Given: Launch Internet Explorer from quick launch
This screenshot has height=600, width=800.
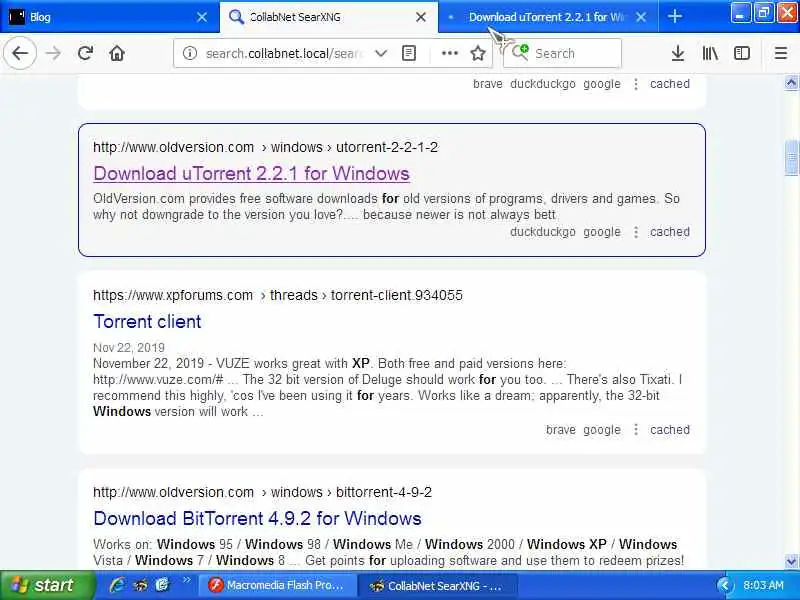Looking at the screenshot, I should click(x=116, y=585).
